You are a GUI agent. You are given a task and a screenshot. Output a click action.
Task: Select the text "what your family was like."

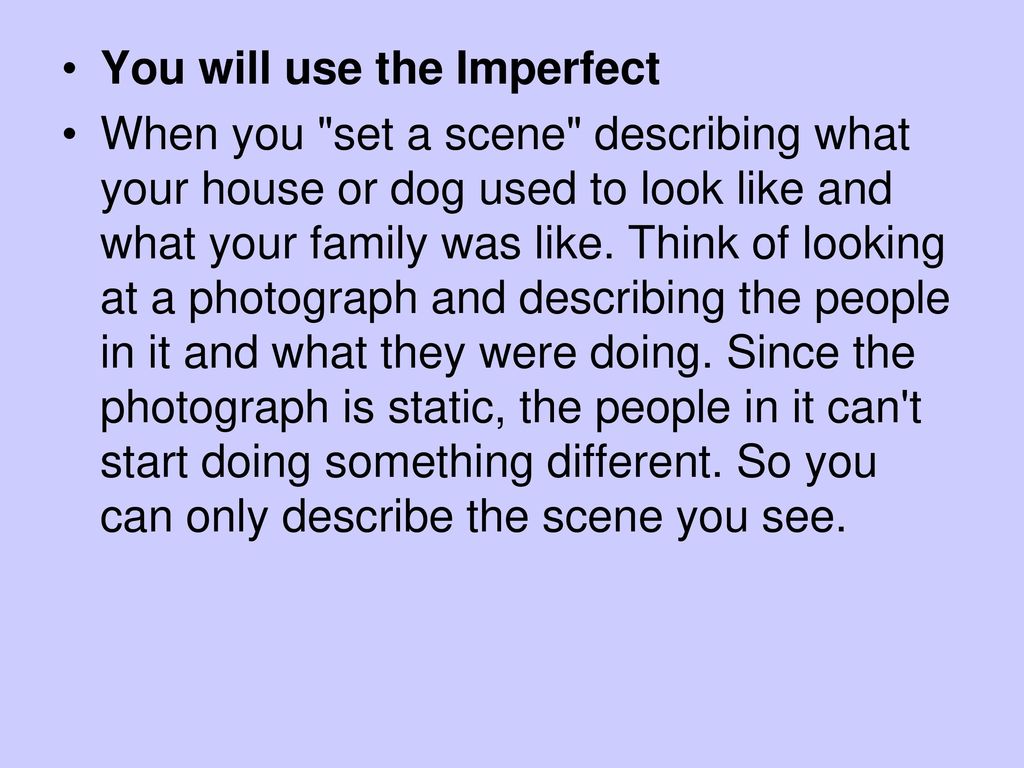[x=358, y=244]
